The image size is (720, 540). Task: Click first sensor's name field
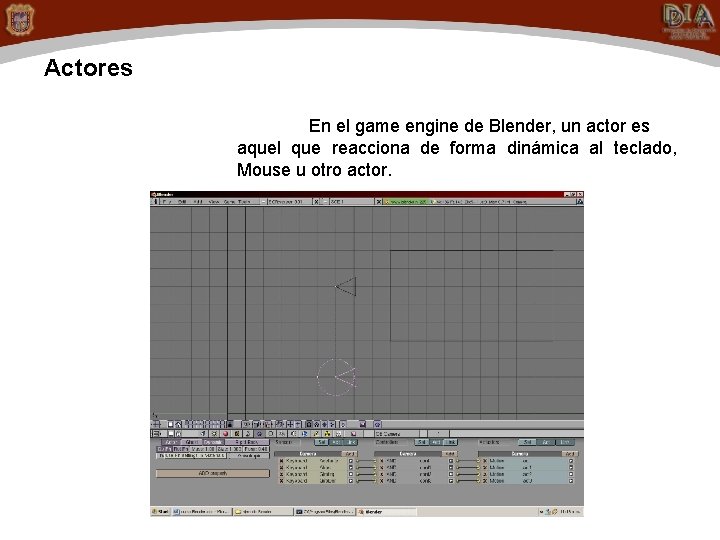[332, 461]
